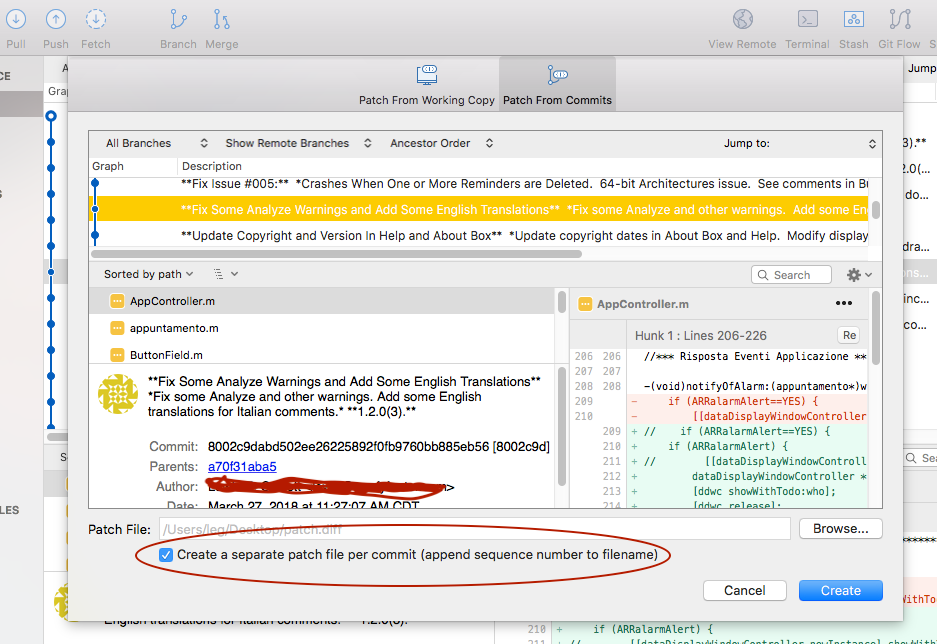Click the ellipsis icon beside AppController.m
This screenshot has width=937, height=644.
[x=844, y=302]
